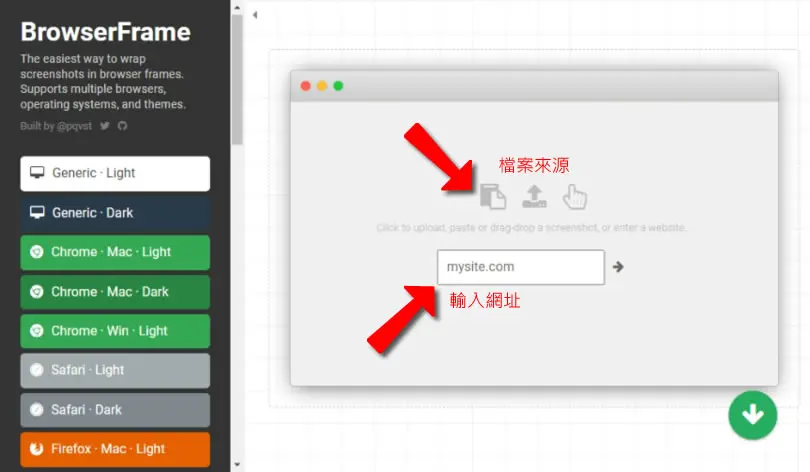Click the paste-from-clipboard icon
Viewport: 810px width, 472px height.
pos(493,196)
